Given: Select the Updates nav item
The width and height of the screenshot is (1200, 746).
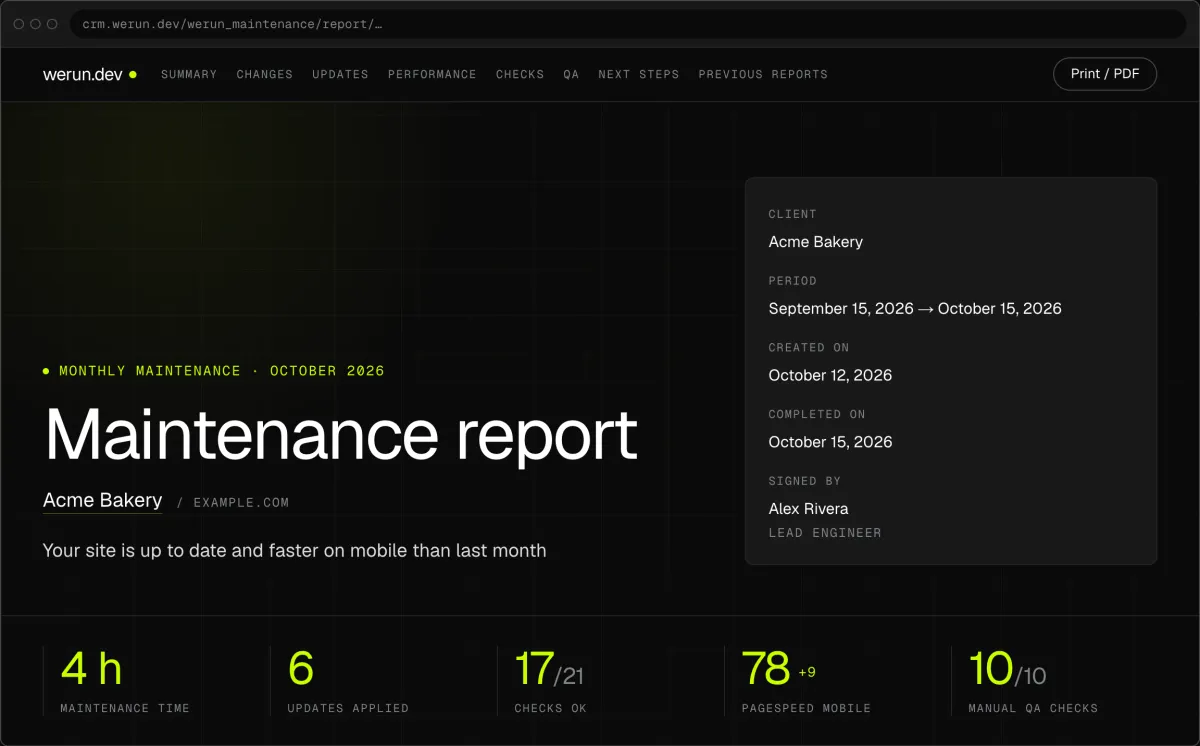Looking at the screenshot, I should [x=340, y=74].
